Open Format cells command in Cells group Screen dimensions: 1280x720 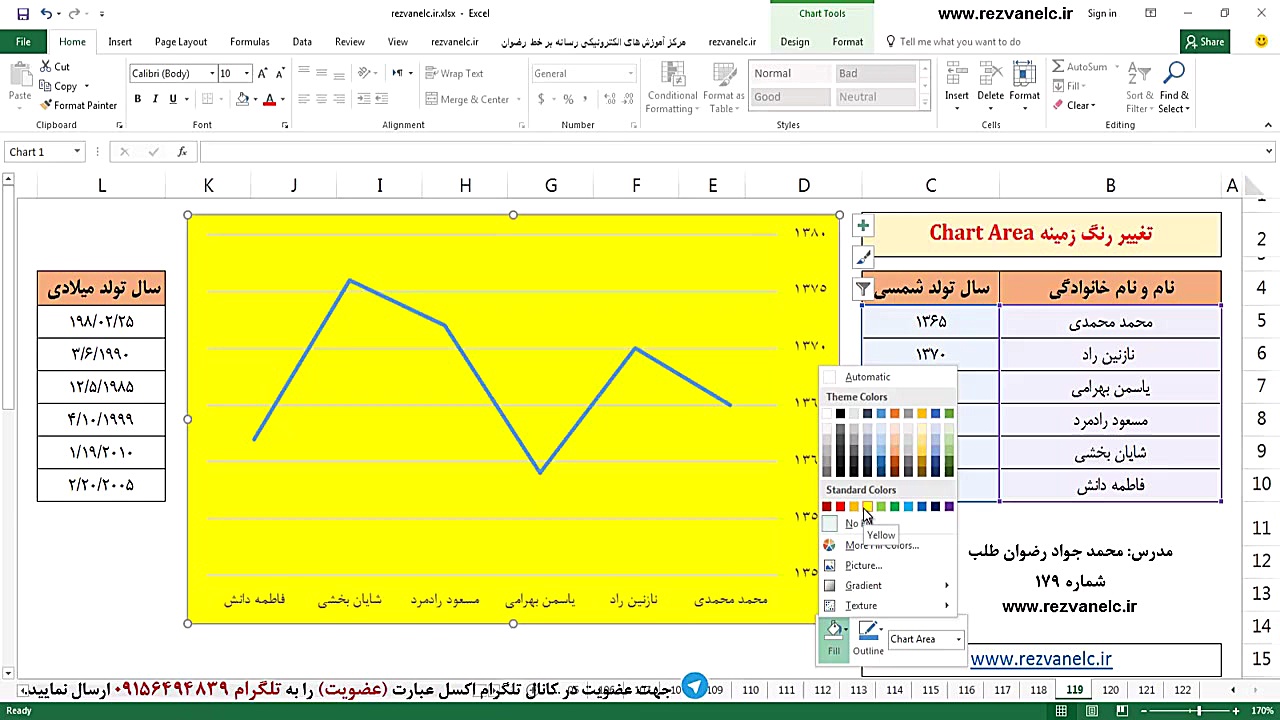click(x=1024, y=85)
